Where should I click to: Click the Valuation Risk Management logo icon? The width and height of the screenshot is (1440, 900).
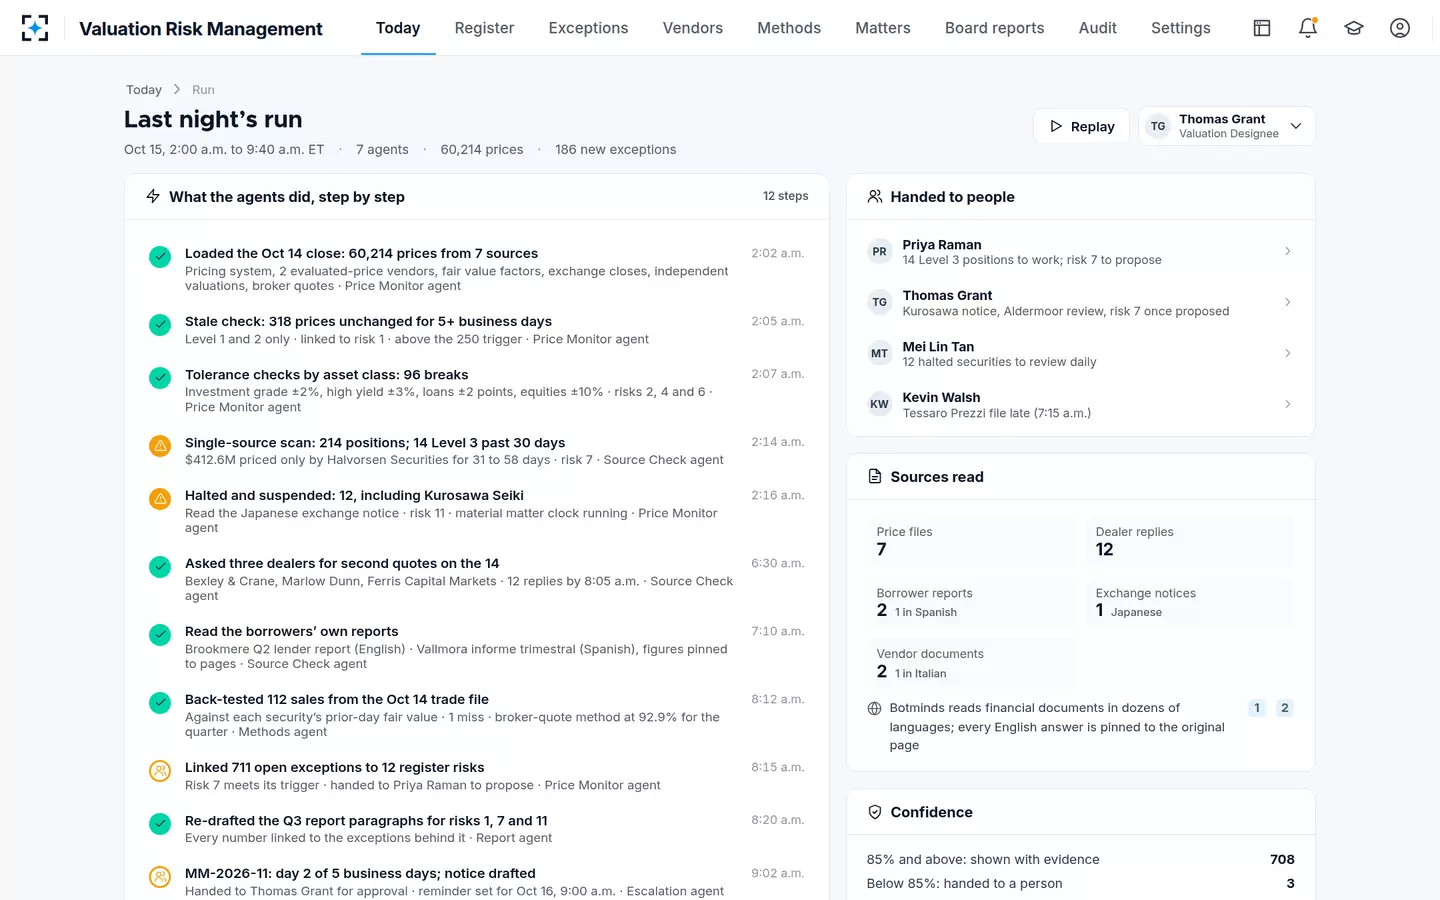35,28
